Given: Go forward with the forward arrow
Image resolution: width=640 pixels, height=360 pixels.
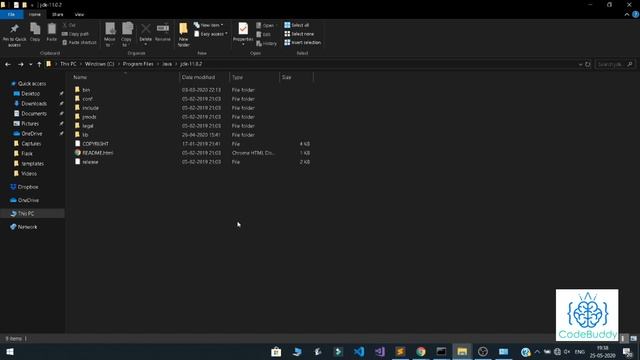Looking at the screenshot, I should [20, 64].
